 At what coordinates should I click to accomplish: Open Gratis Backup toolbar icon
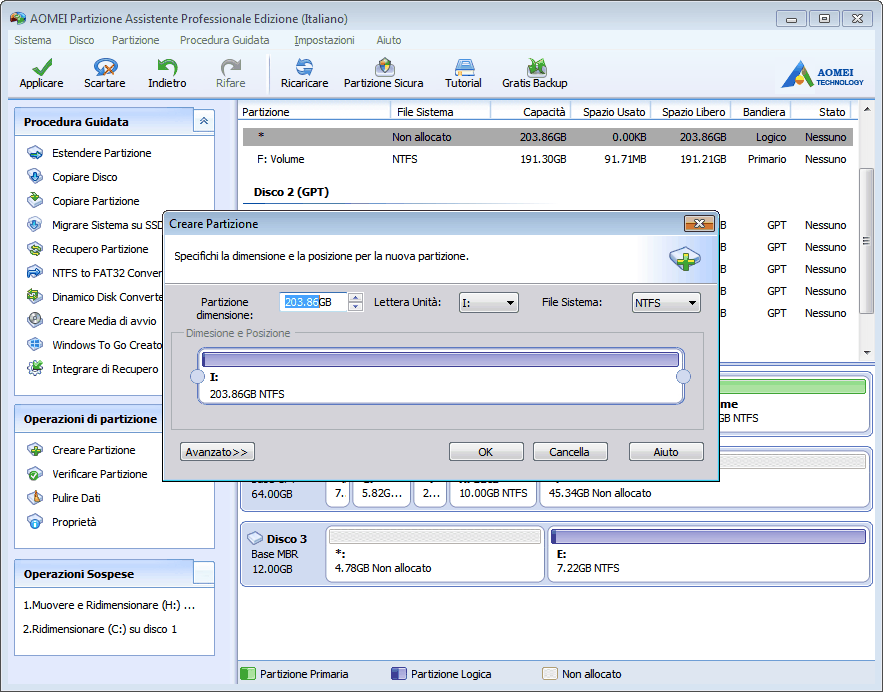tap(535, 67)
